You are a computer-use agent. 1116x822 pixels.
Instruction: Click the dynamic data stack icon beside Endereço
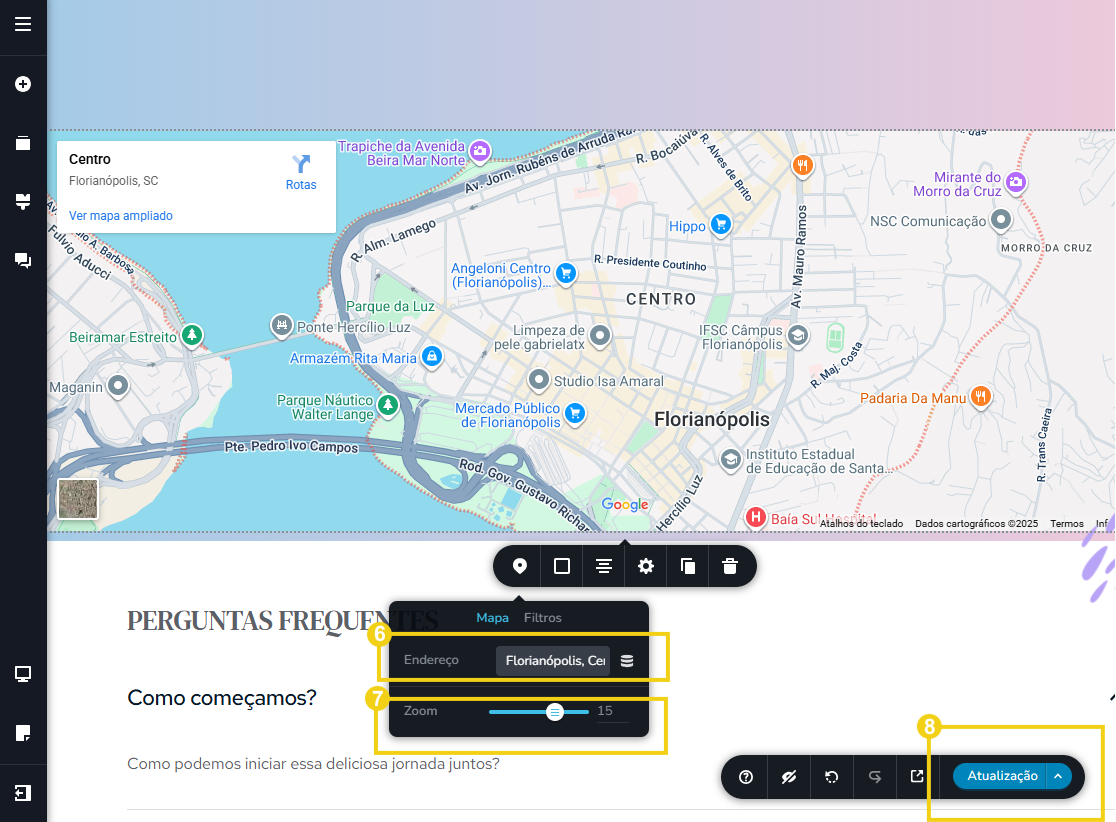627,661
